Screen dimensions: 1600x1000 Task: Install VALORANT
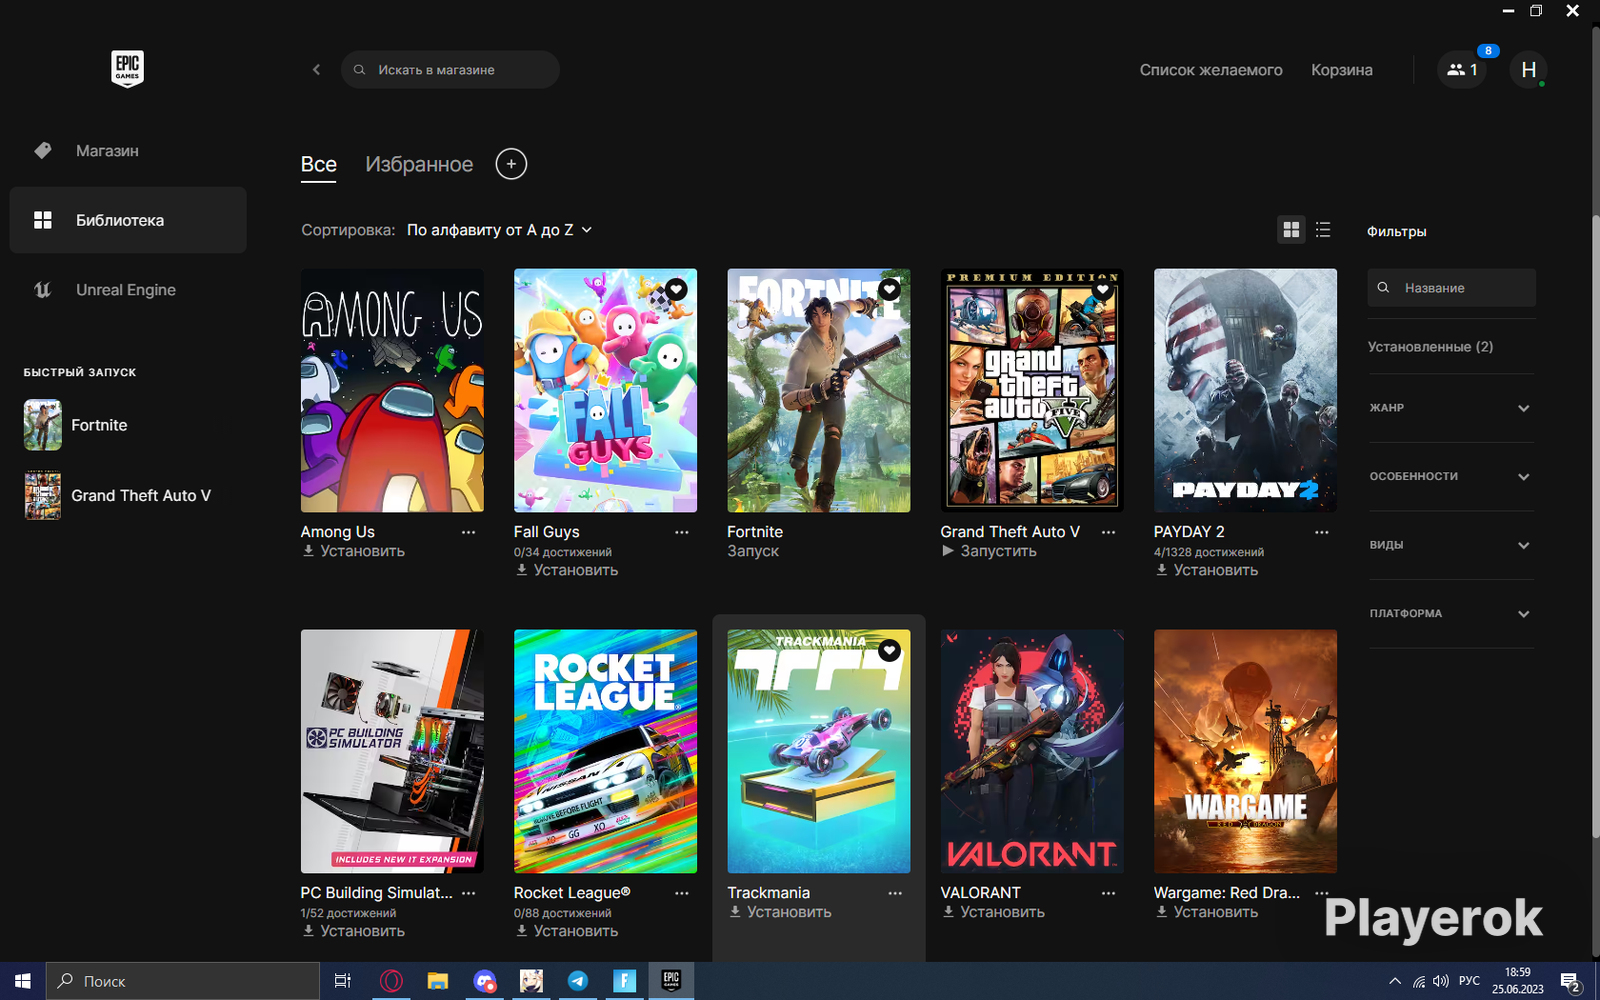(994, 912)
